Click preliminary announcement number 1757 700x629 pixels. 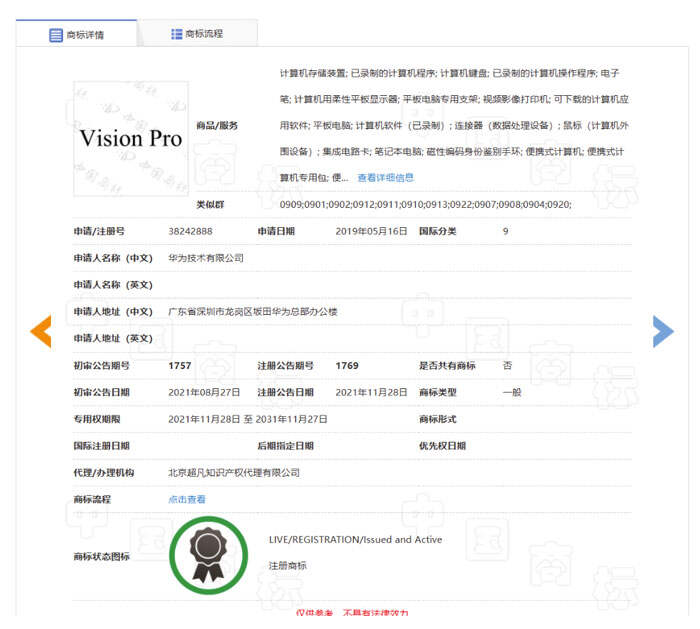click(x=180, y=365)
